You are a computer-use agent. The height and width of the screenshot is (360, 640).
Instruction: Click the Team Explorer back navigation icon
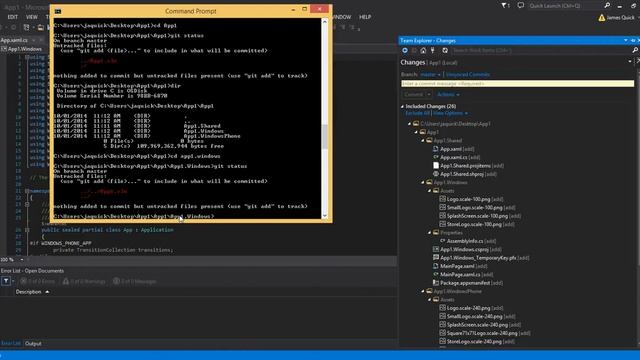point(404,50)
